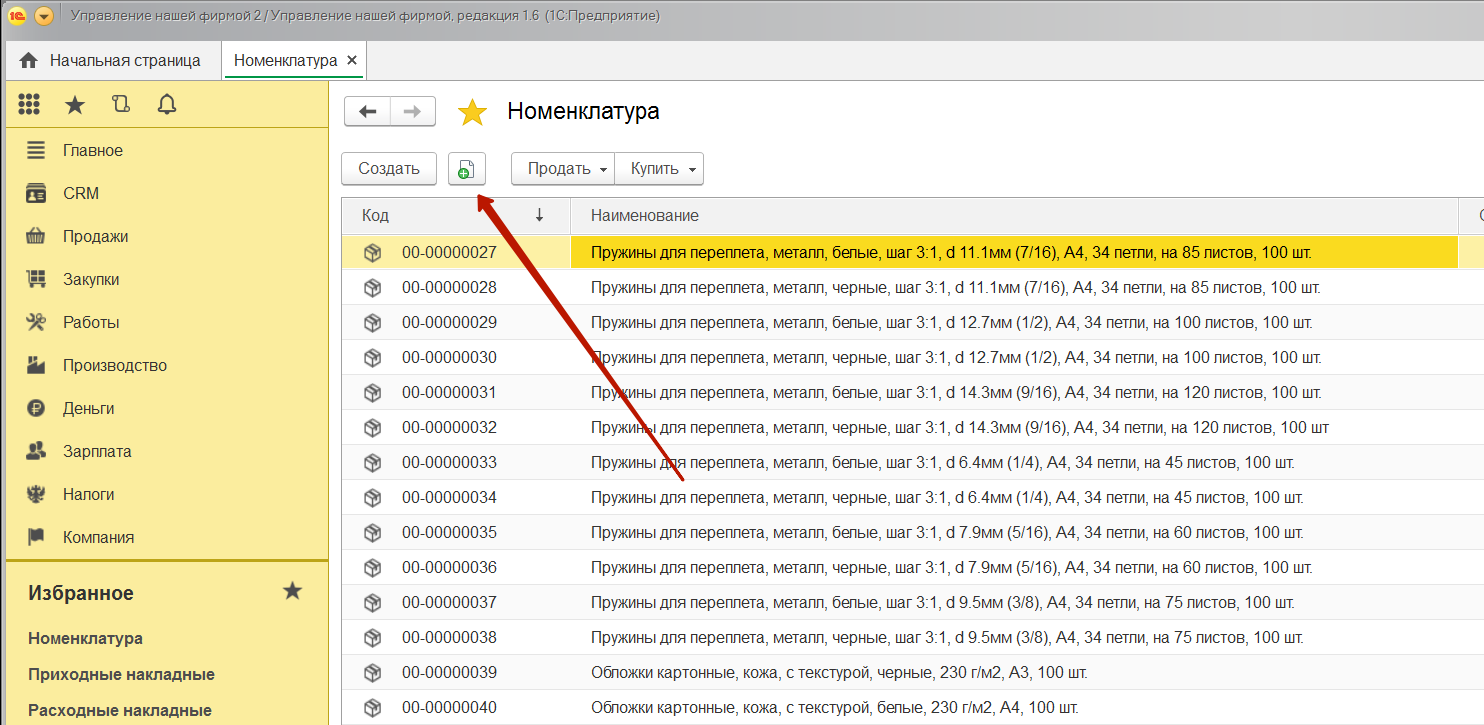Screen dimensions: 1484x725
Task: Click the copy item icon button
Action: (x=466, y=169)
